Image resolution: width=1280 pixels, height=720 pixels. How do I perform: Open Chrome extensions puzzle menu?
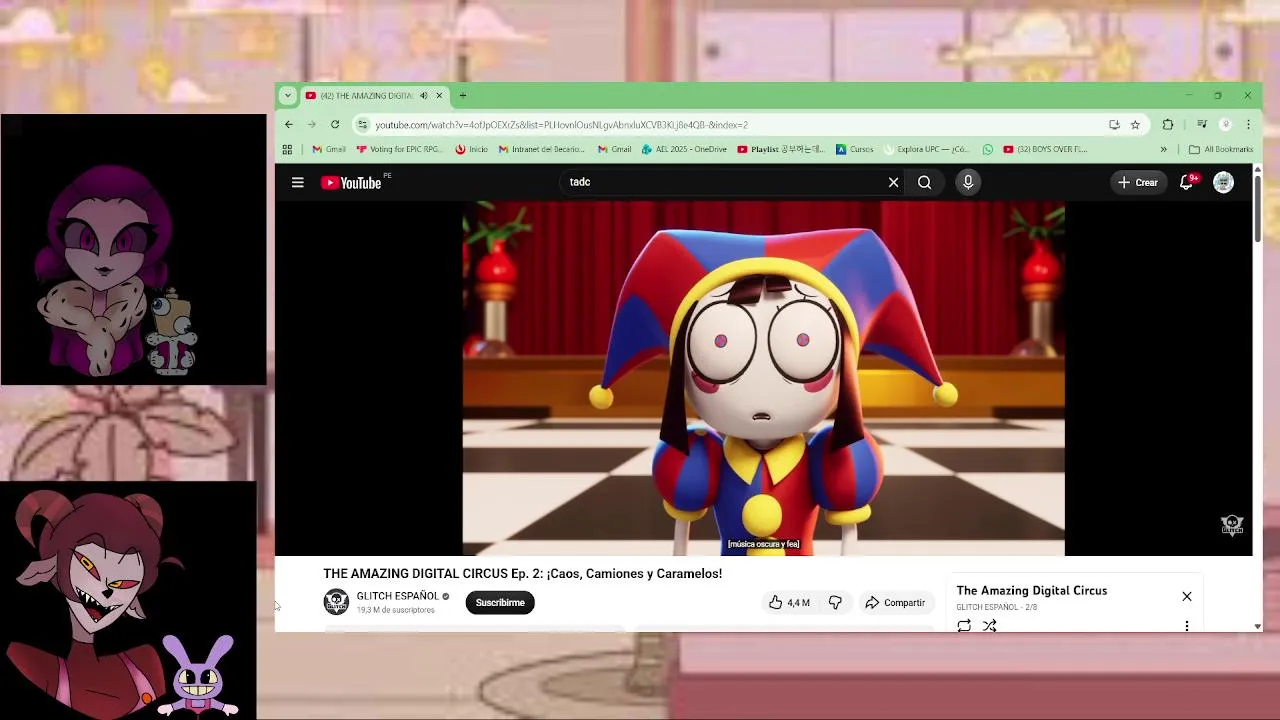click(1167, 124)
